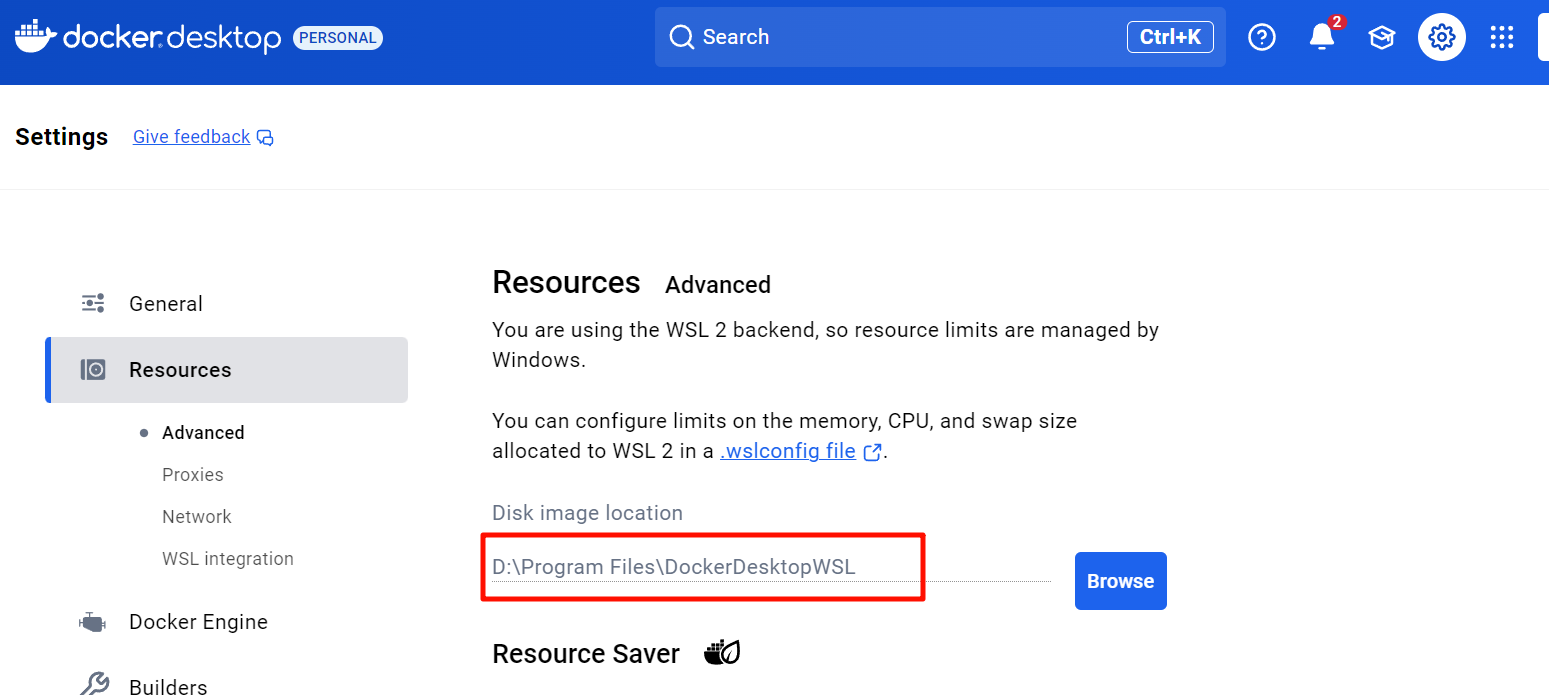Open the Advanced sub-section

(x=203, y=433)
